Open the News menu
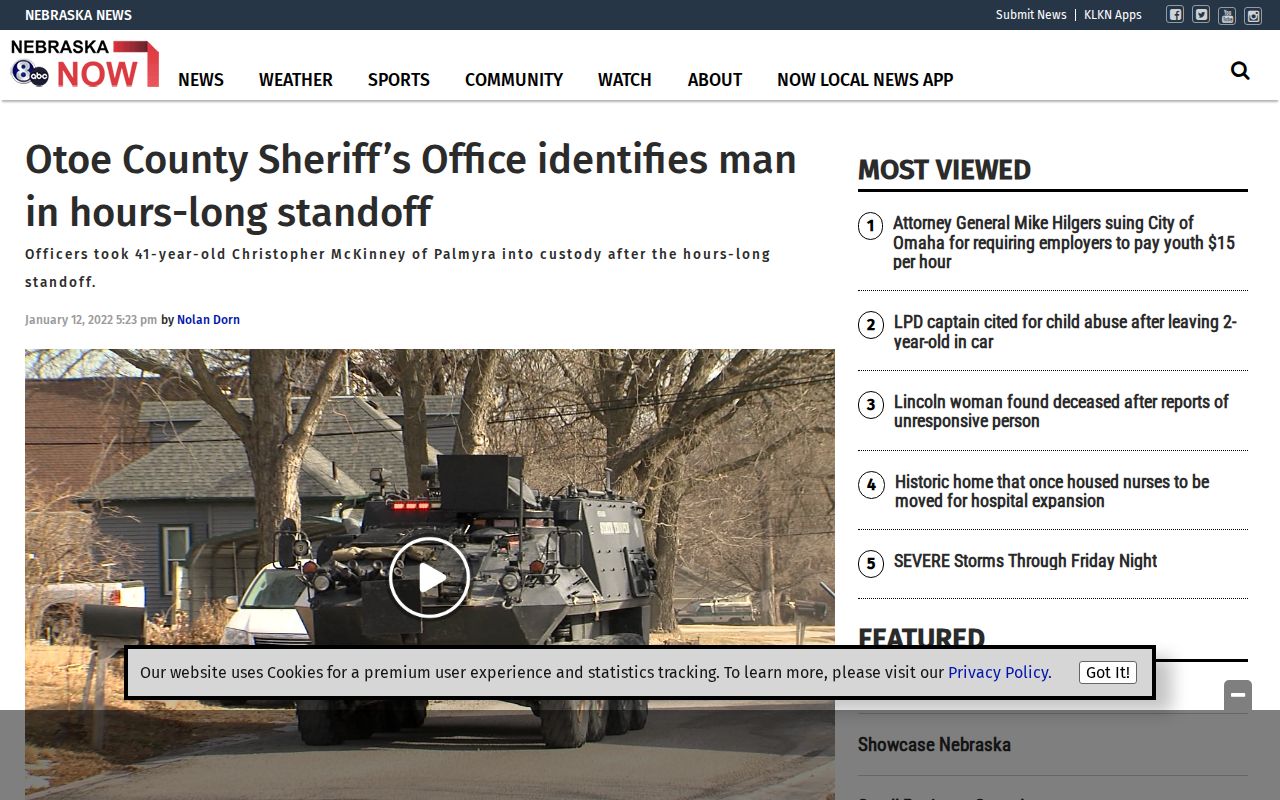1280x800 pixels. (x=201, y=80)
